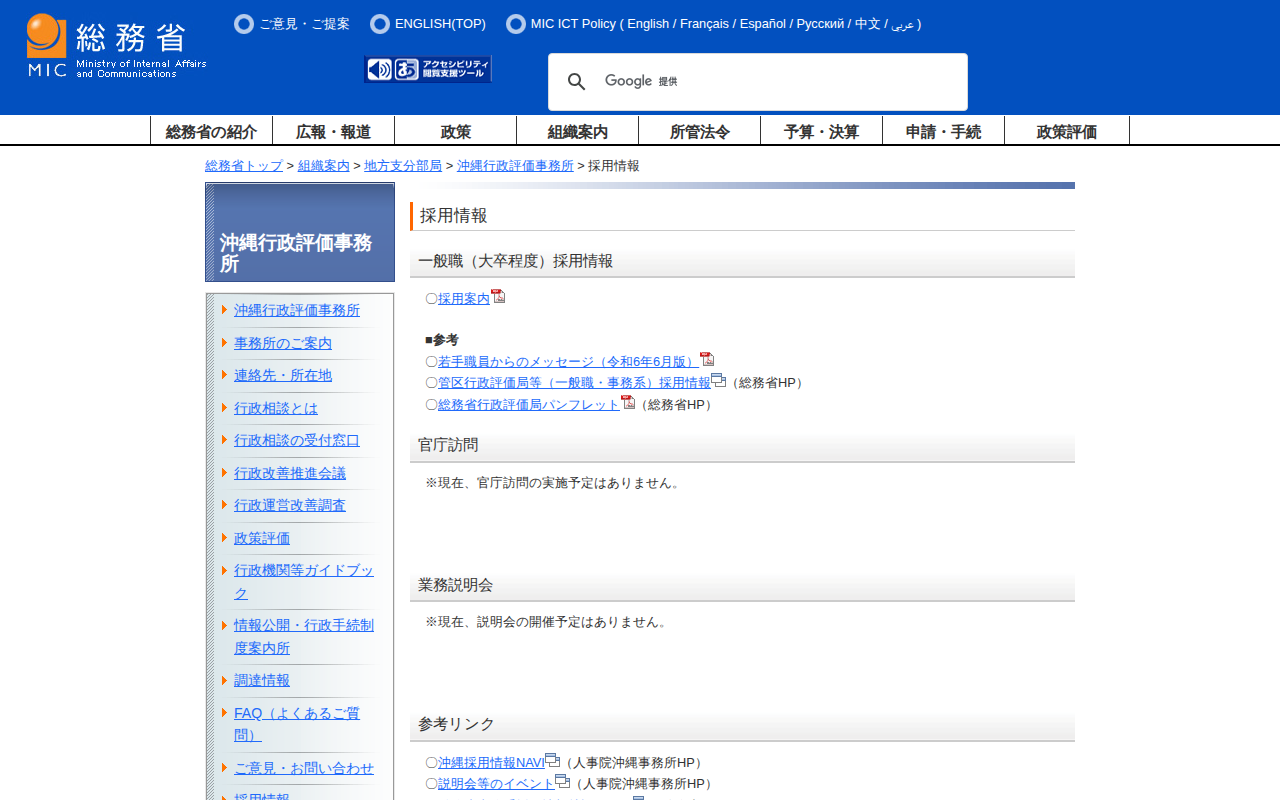The height and width of the screenshot is (800, 1280).
Task: Click PDF icon after 若手職員からのメッセージ
Action: tap(707, 359)
